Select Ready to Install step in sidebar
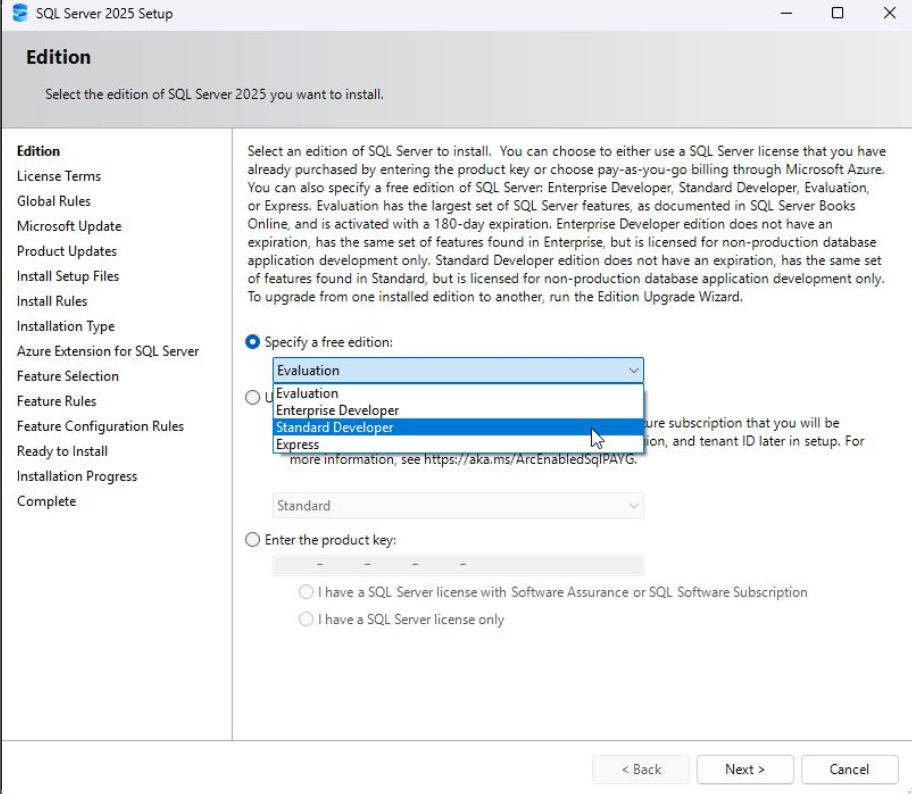Screen dimensions: 912x794 click(x=62, y=451)
